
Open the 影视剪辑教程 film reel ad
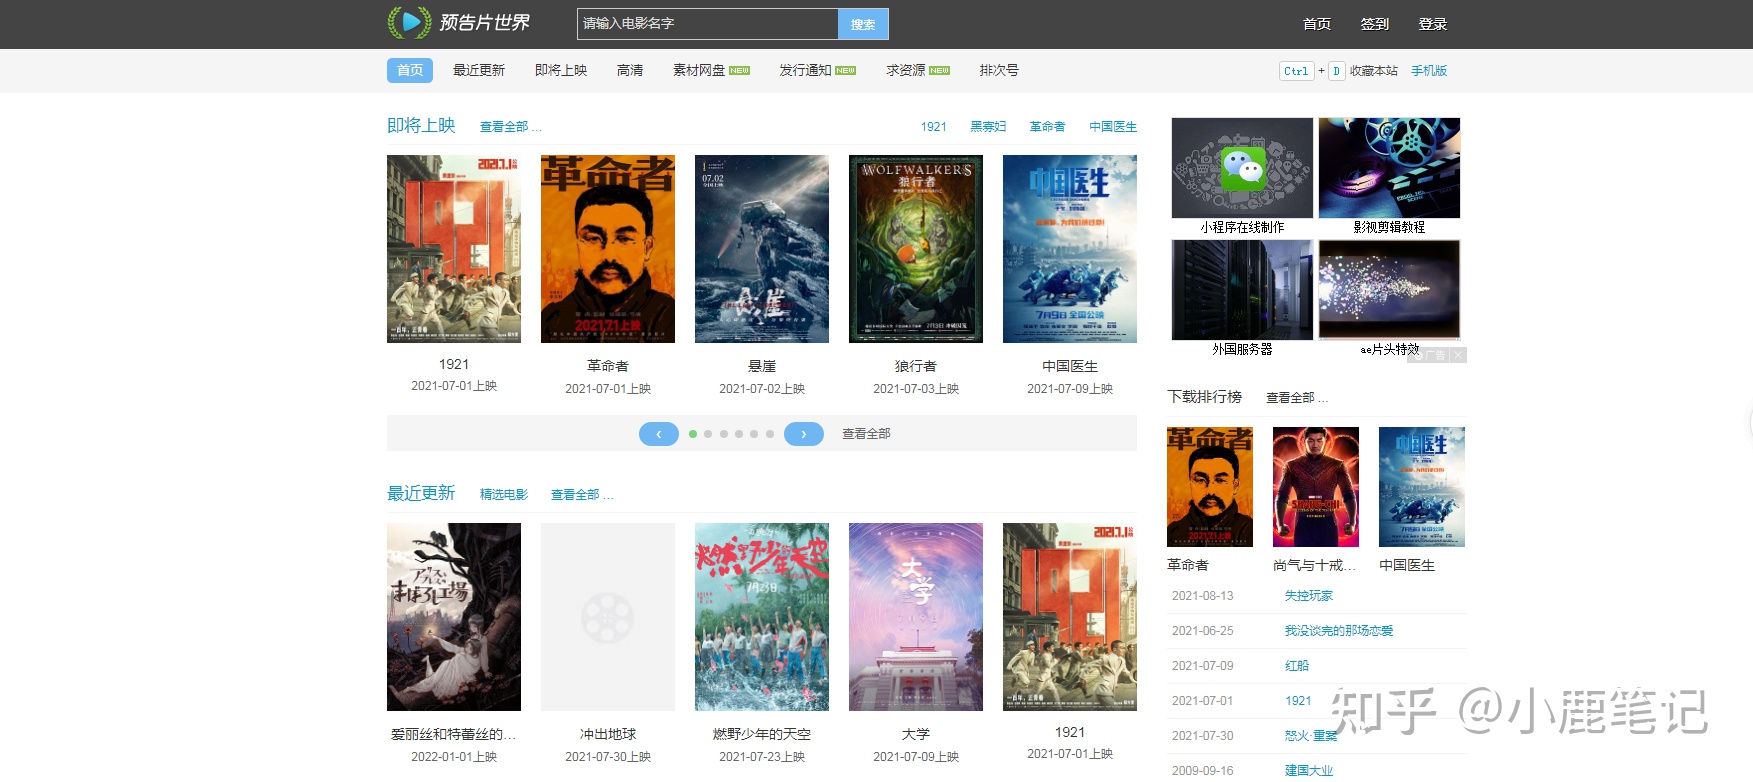pyautogui.click(x=1389, y=168)
